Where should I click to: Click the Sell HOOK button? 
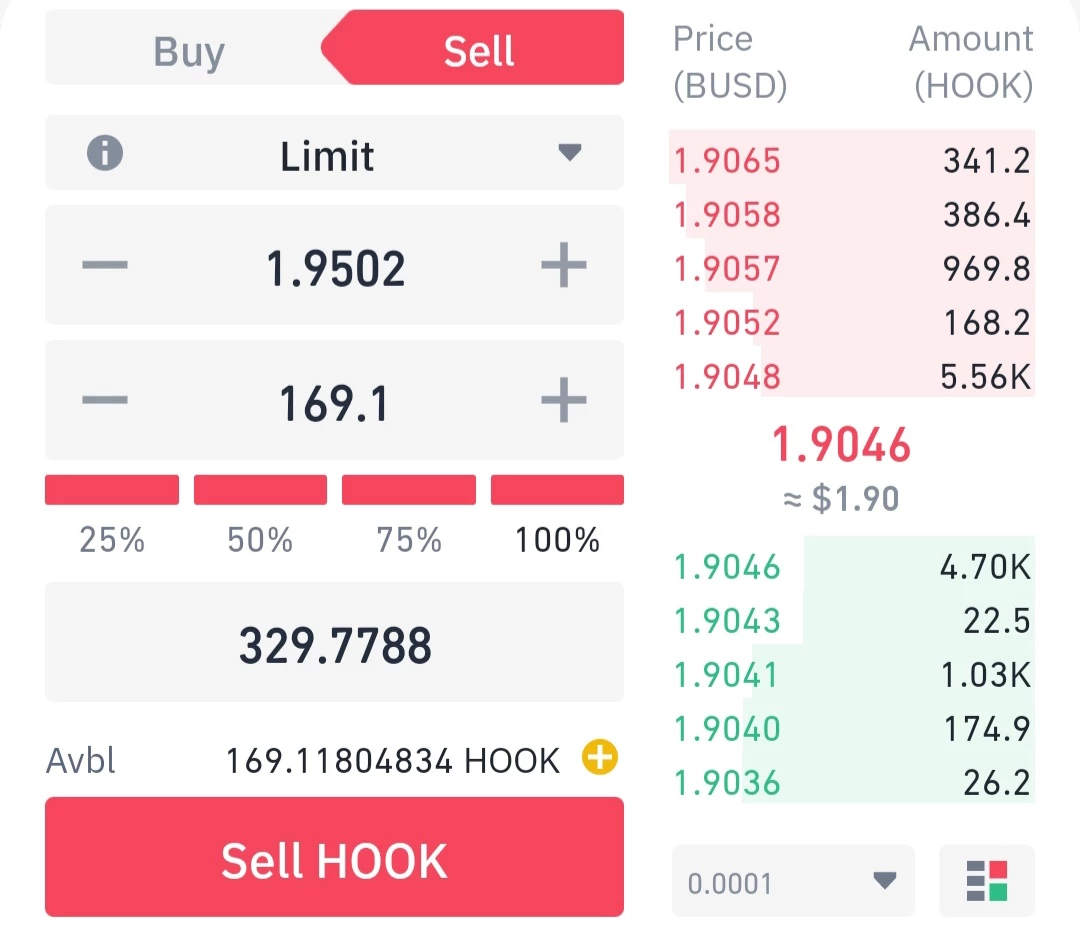click(x=334, y=858)
